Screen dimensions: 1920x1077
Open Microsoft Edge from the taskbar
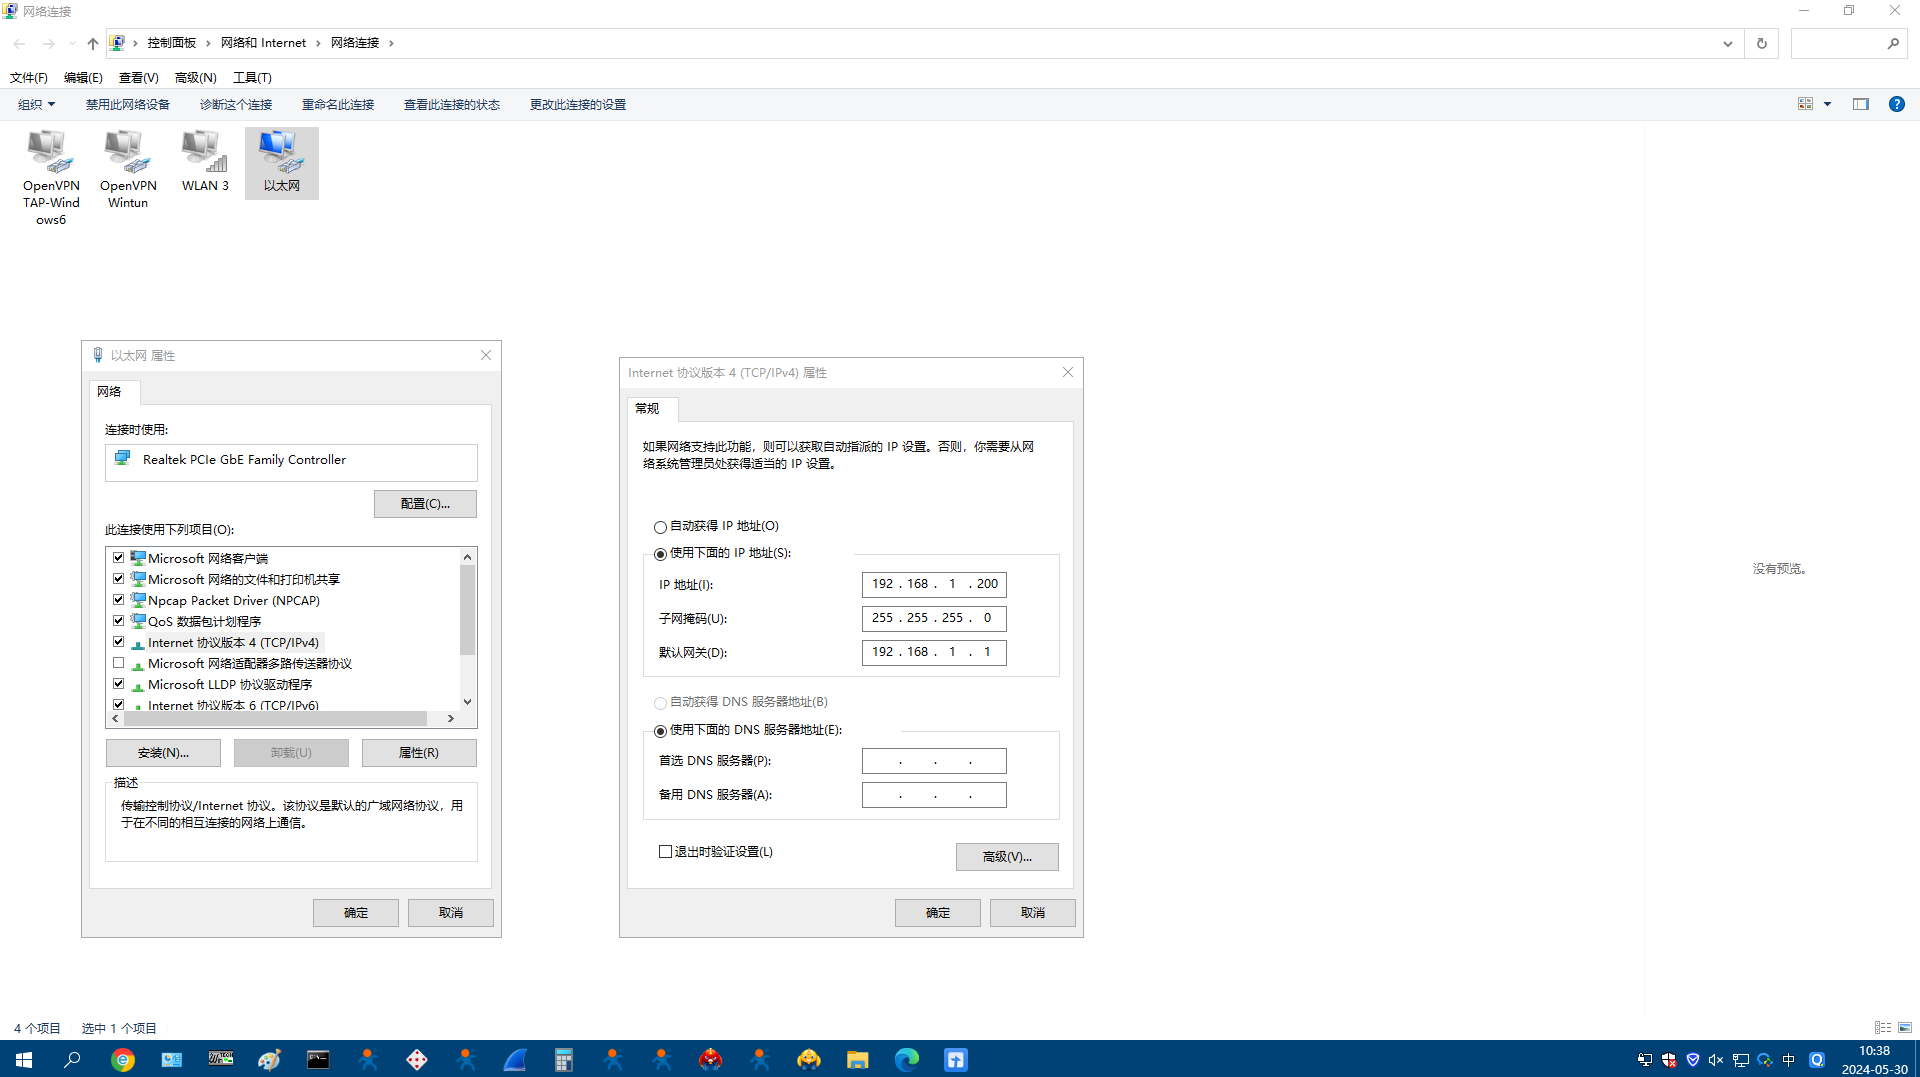click(906, 1060)
